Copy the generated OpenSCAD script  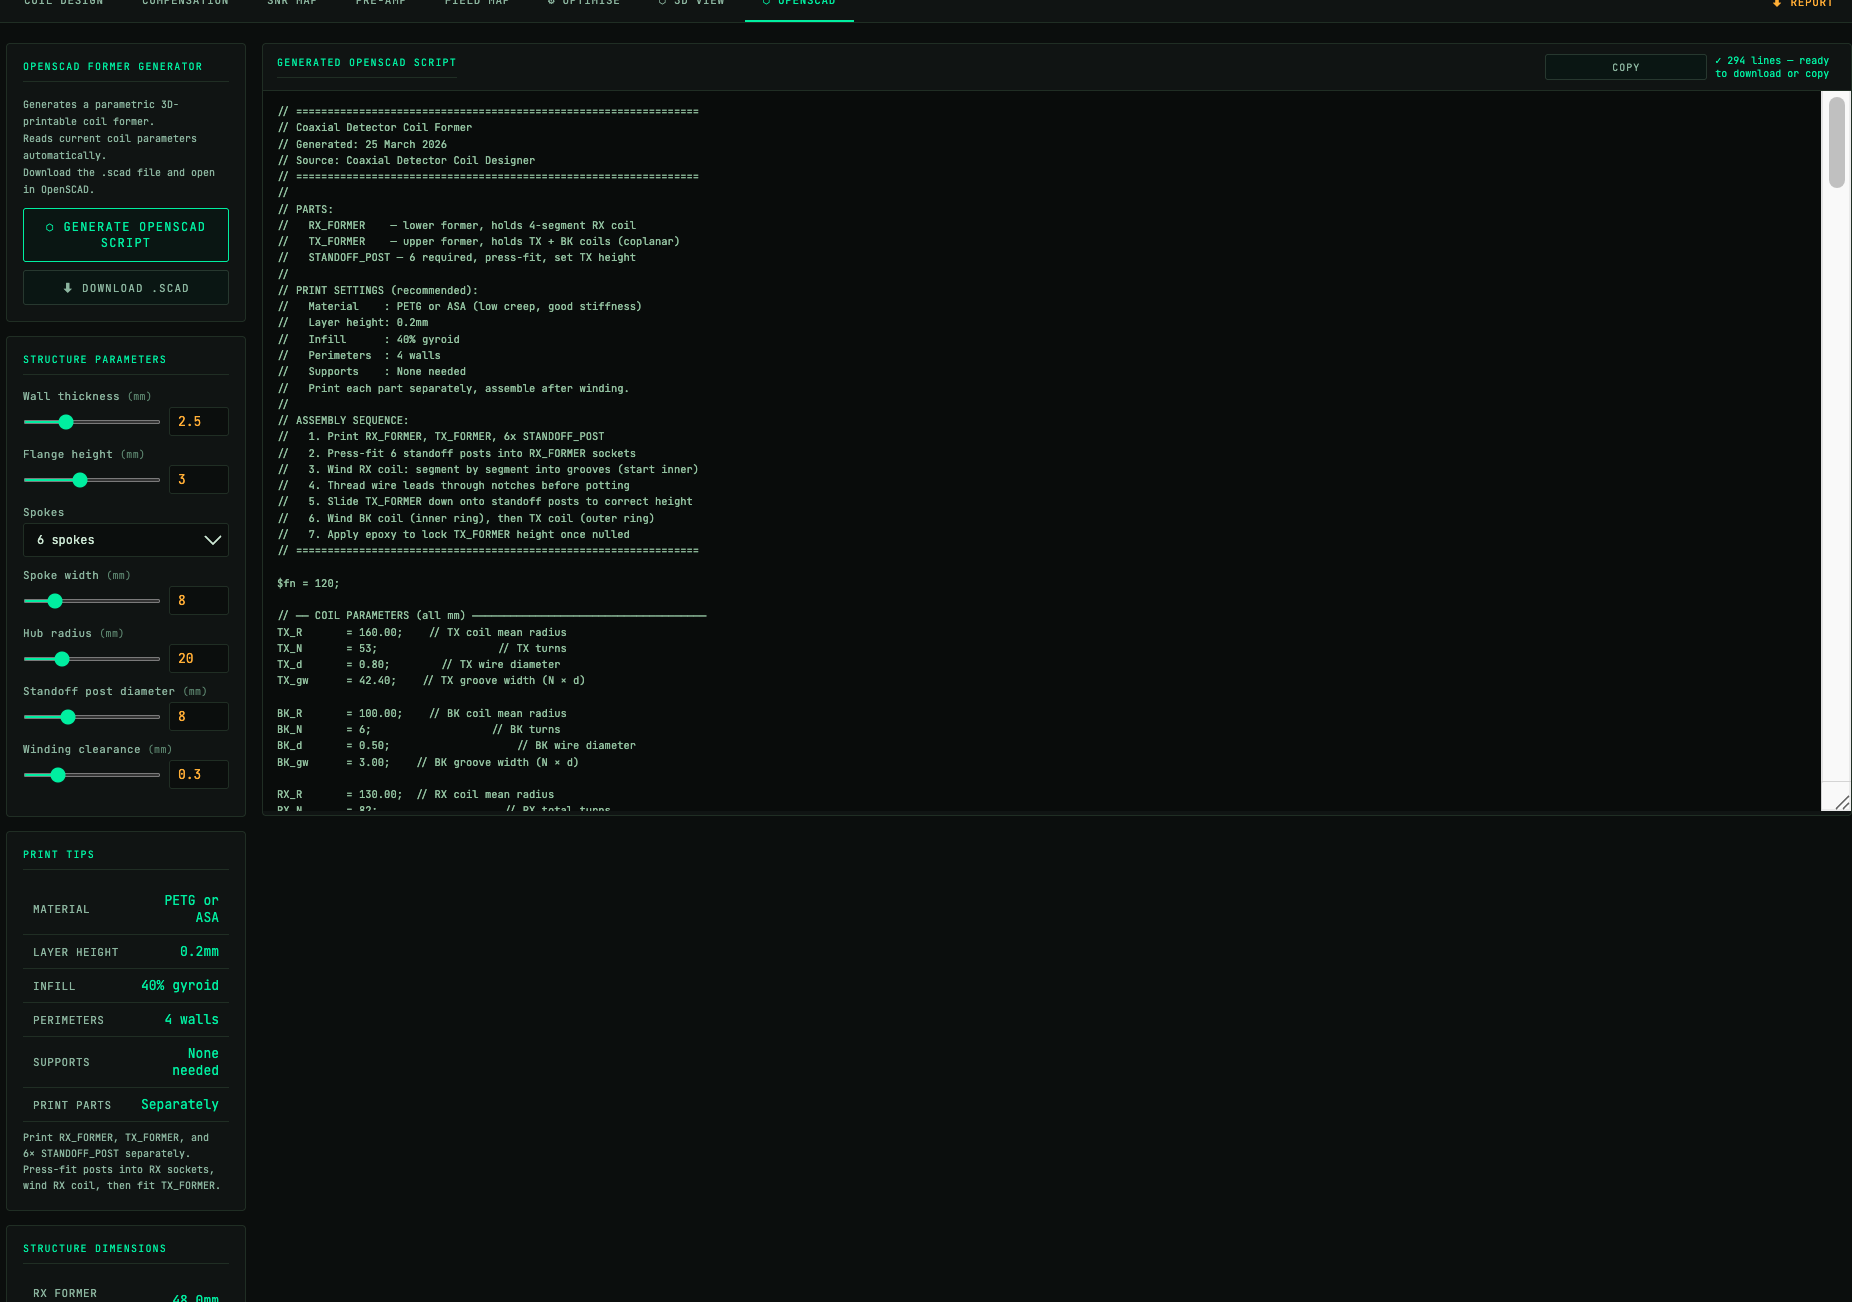tap(1625, 67)
